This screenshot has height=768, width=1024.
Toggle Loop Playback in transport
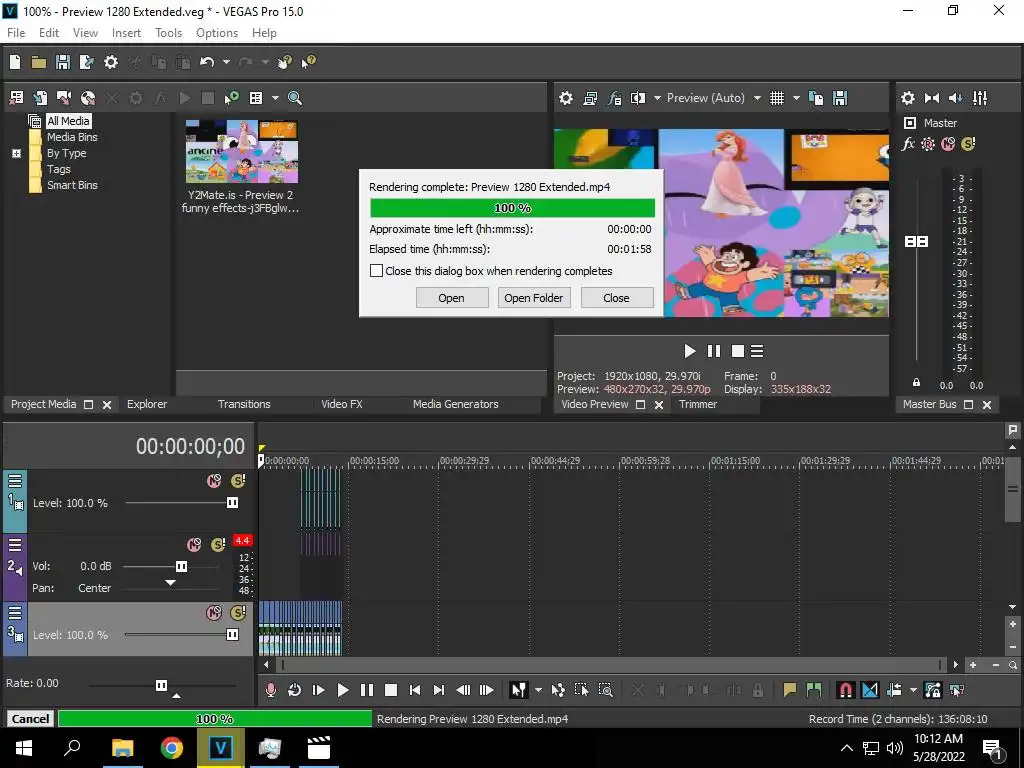point(295,690)
